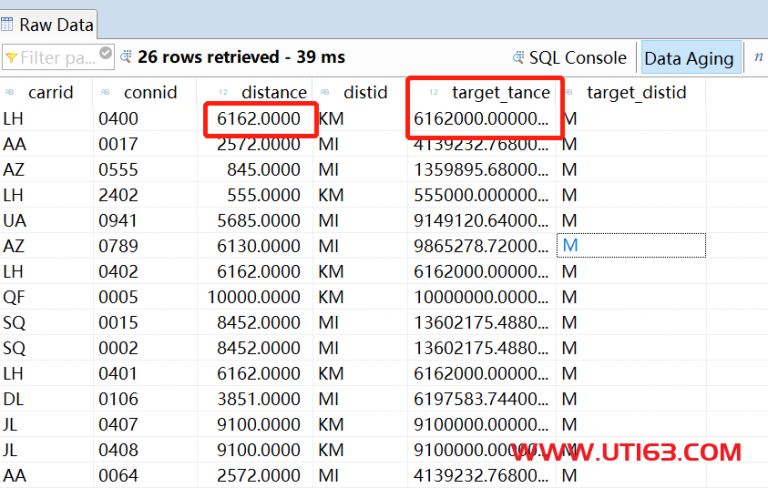768x488 pixels.
Task: Click the 26 rows retrieved status text
Action: coord(241,58)
